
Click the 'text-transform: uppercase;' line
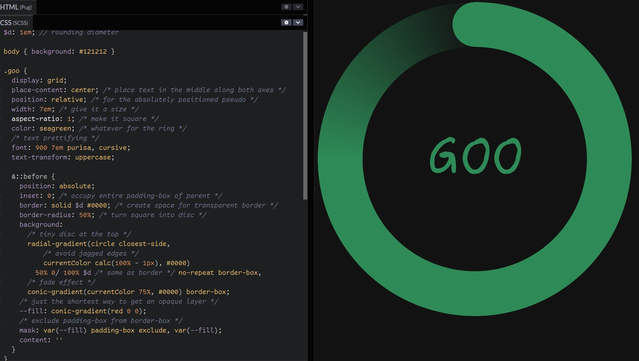(x=63, y=157)
